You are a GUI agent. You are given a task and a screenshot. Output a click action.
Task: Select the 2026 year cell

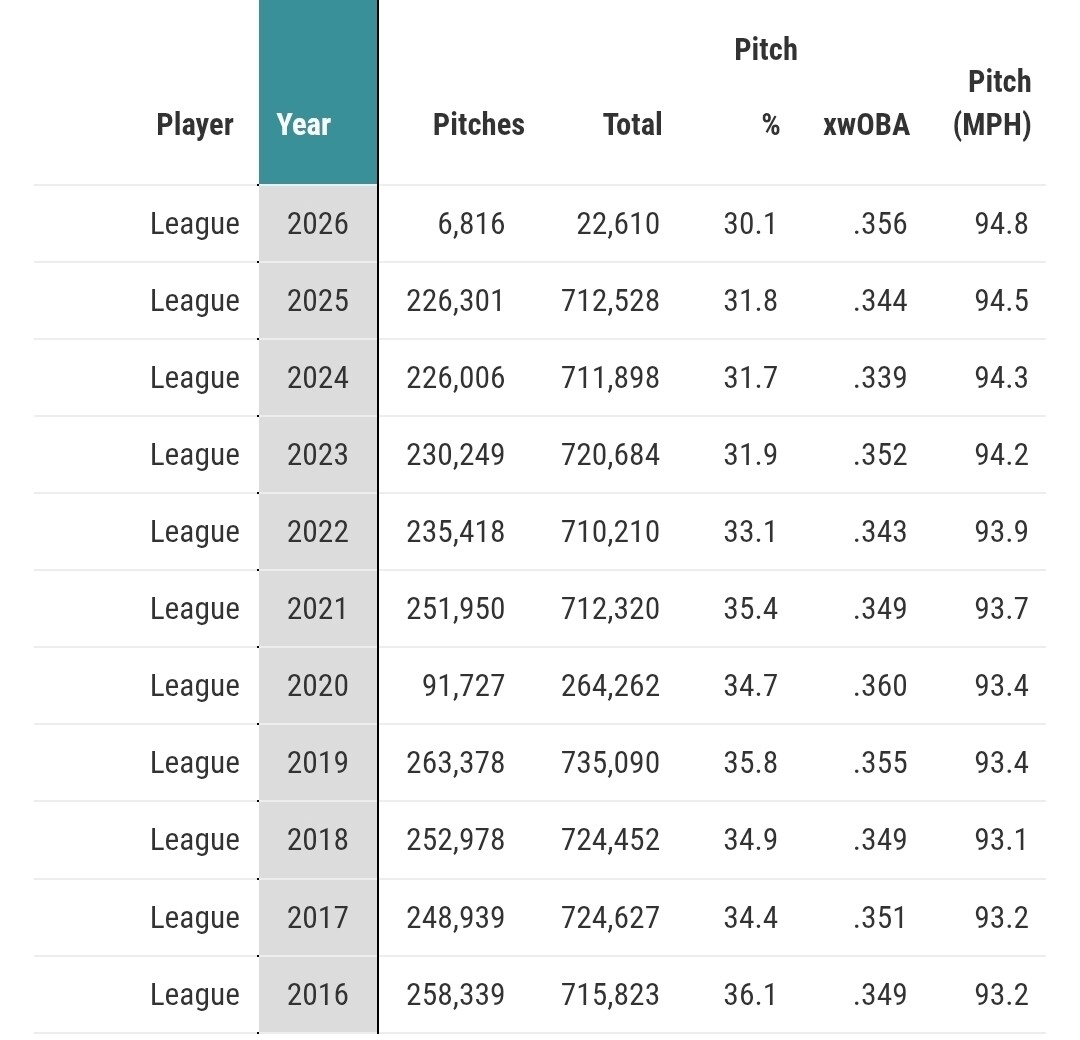[x=317, y=223]
